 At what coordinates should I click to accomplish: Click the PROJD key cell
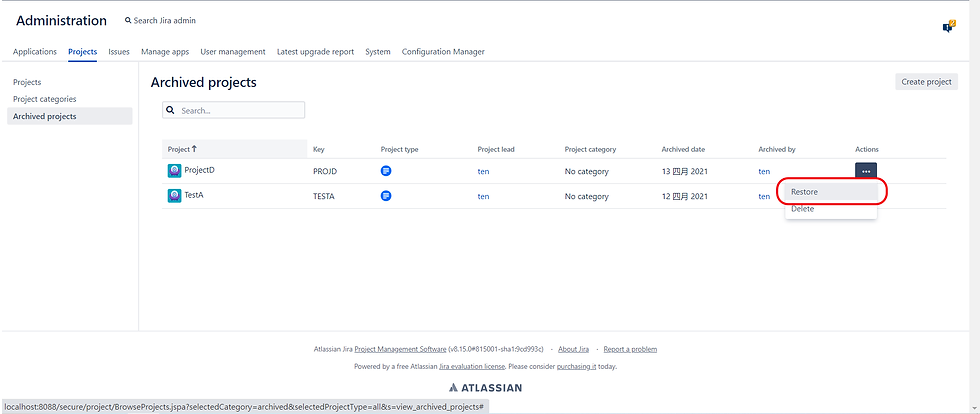(325, 171)
